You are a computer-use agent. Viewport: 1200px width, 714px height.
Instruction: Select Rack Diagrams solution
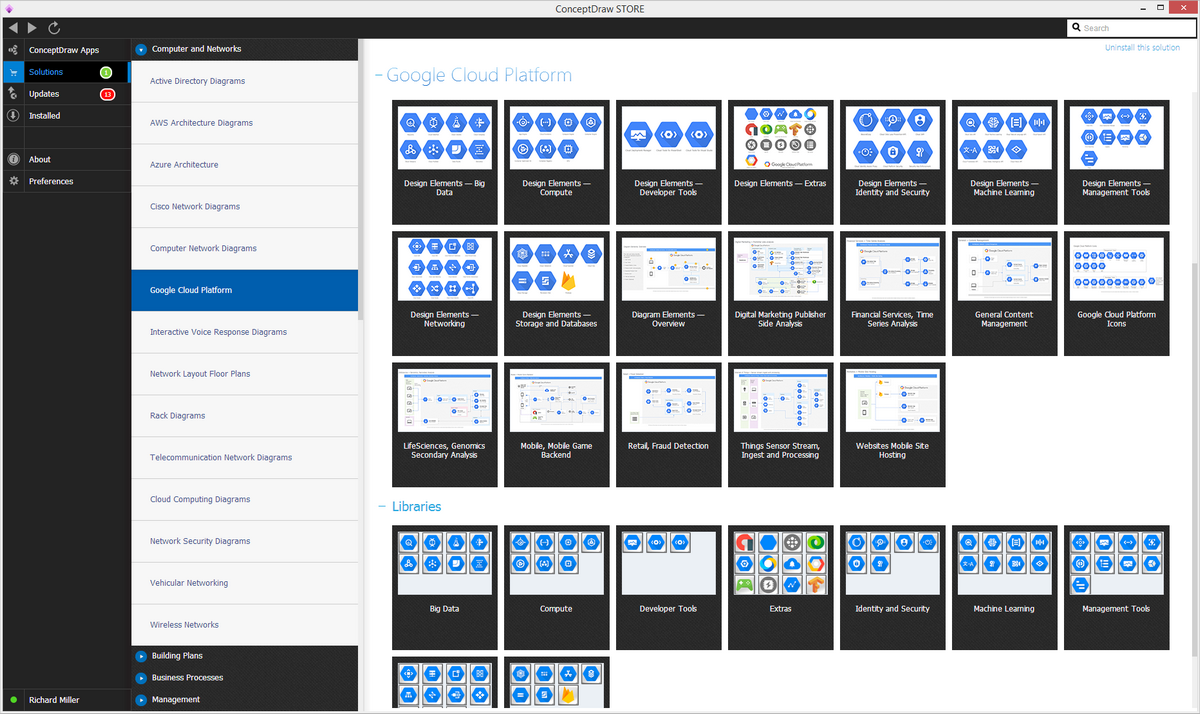coord(244,416)
